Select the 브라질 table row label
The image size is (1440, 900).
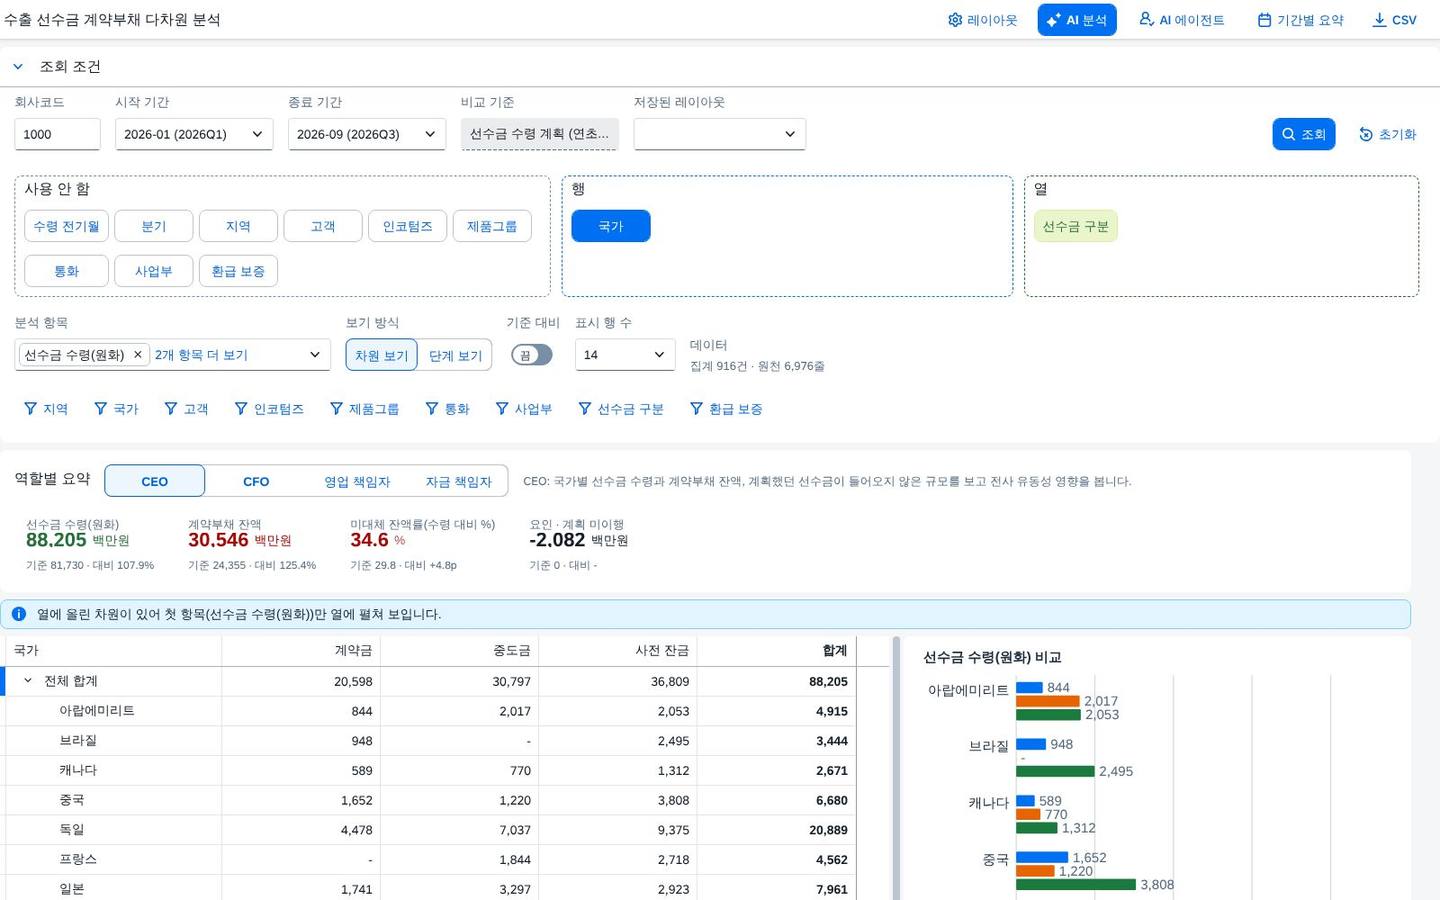(78, 741)
